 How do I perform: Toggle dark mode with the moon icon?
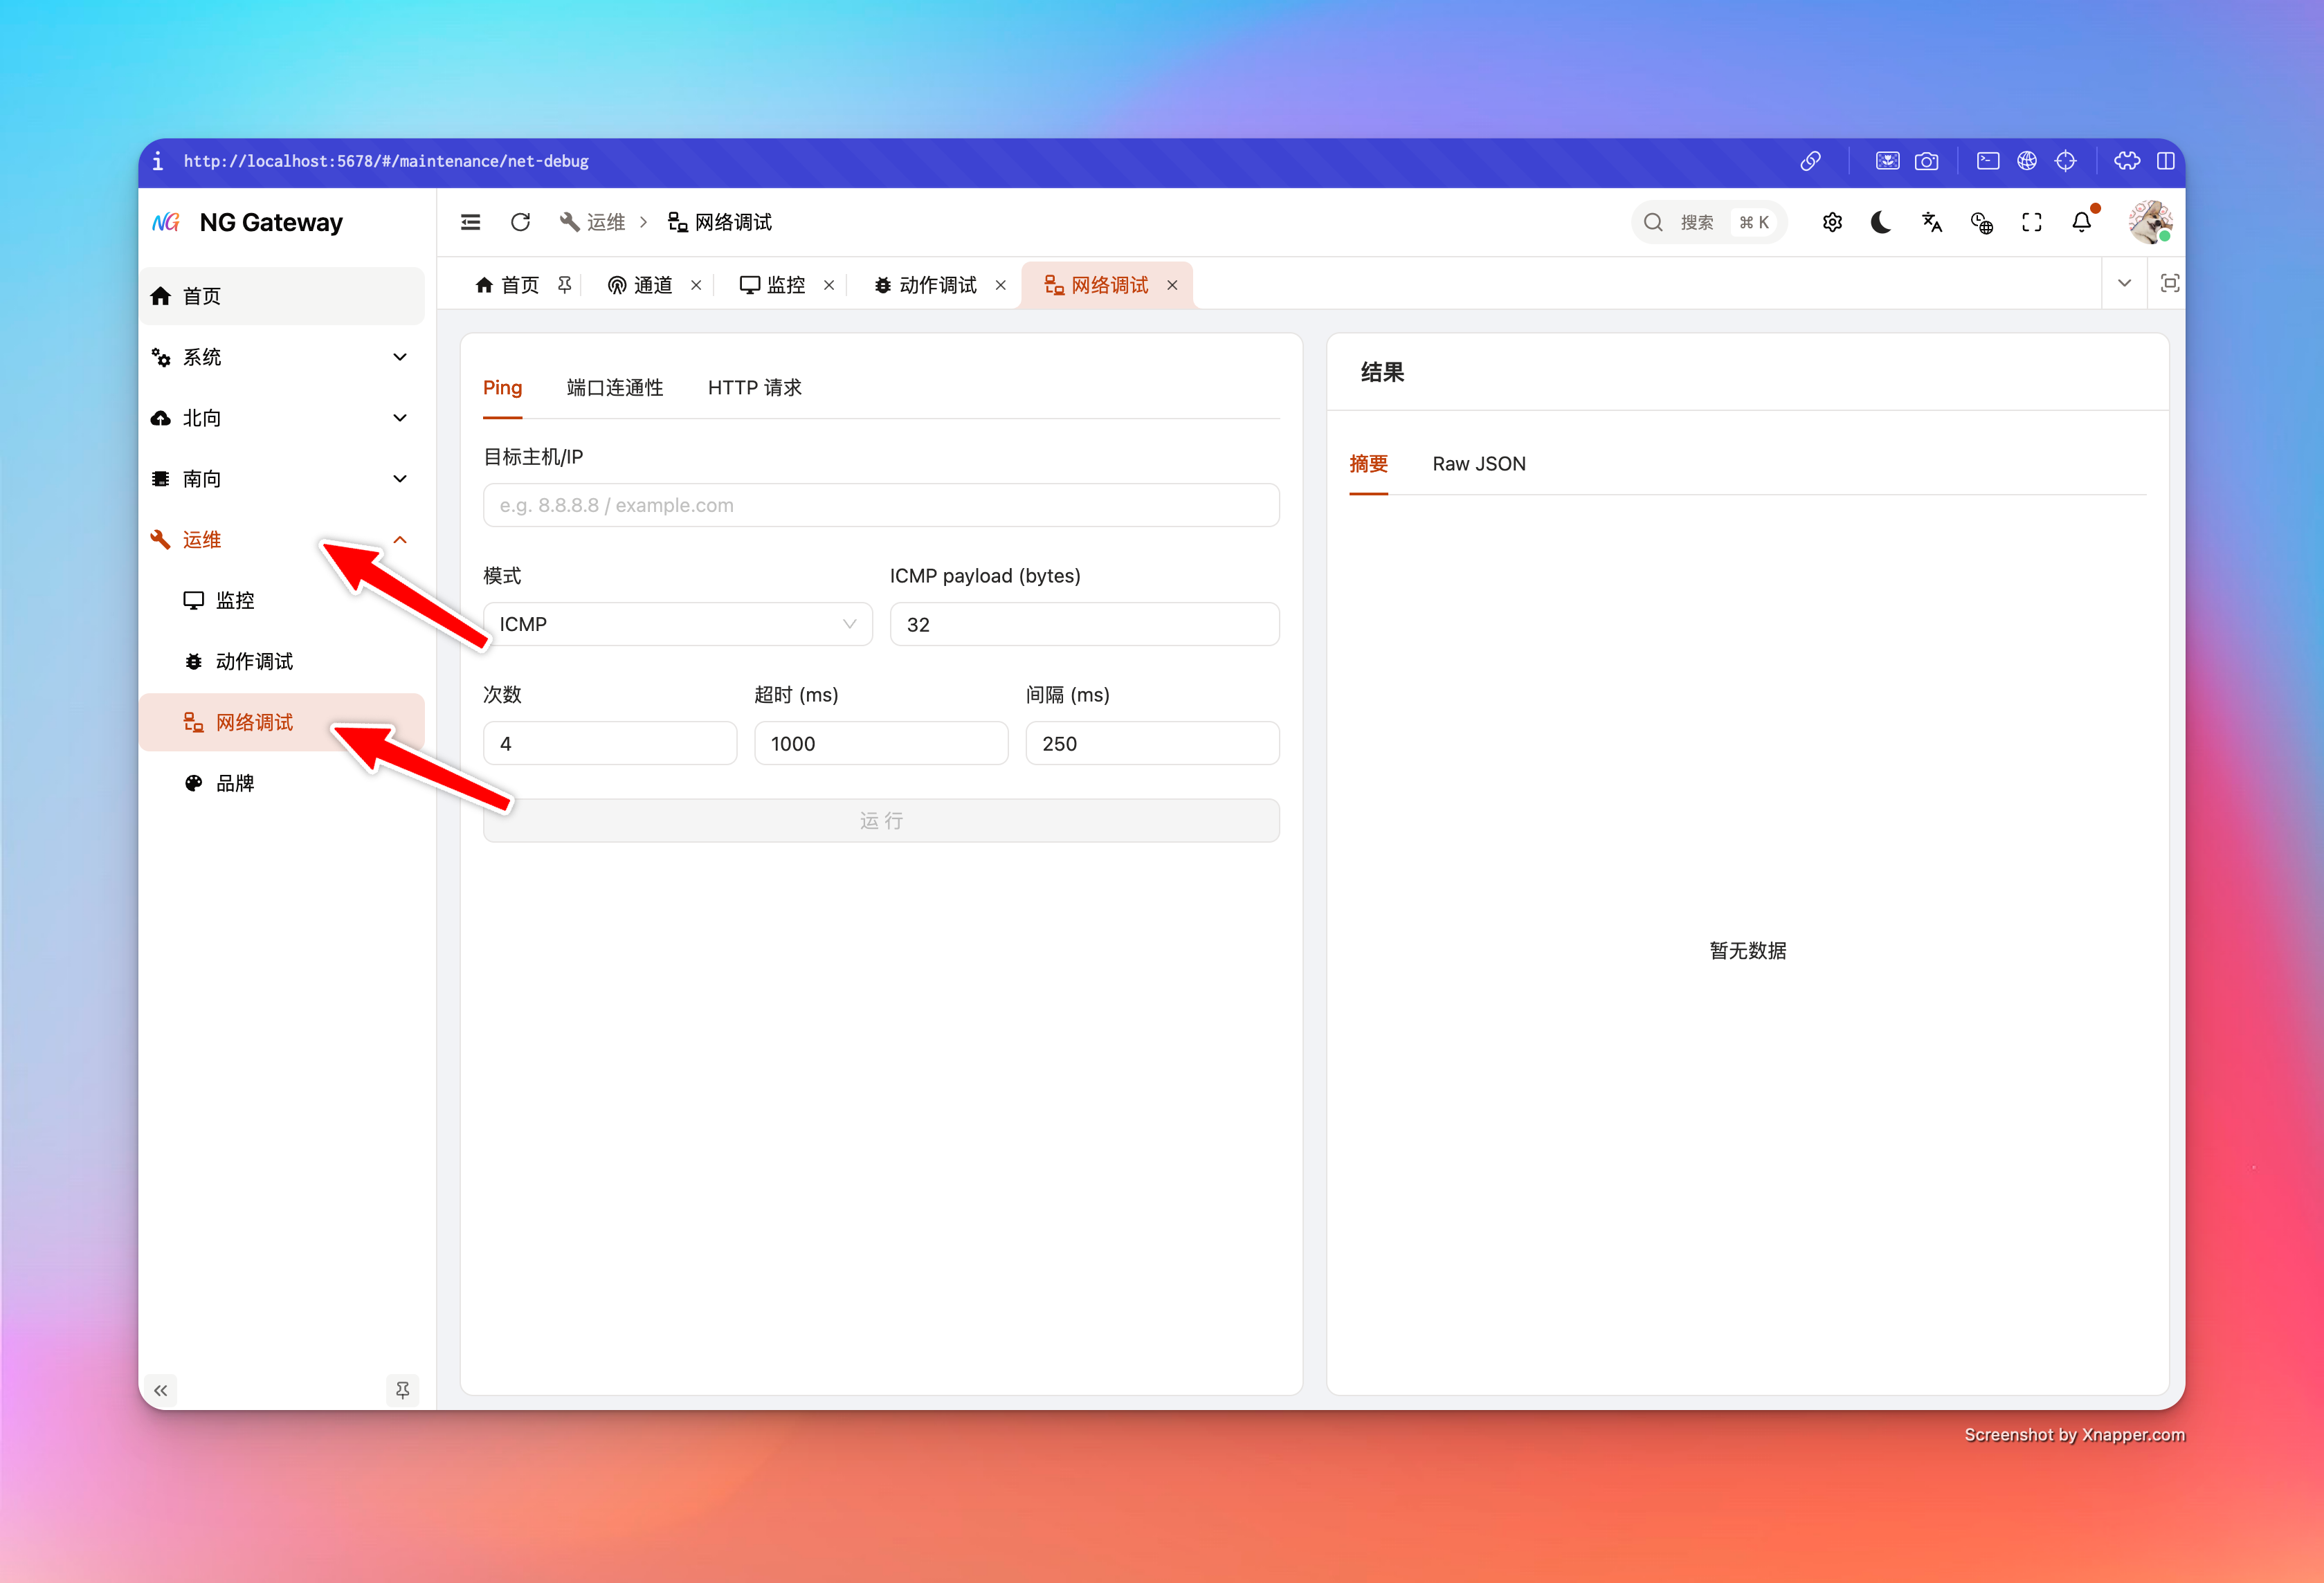(1881, 222)
